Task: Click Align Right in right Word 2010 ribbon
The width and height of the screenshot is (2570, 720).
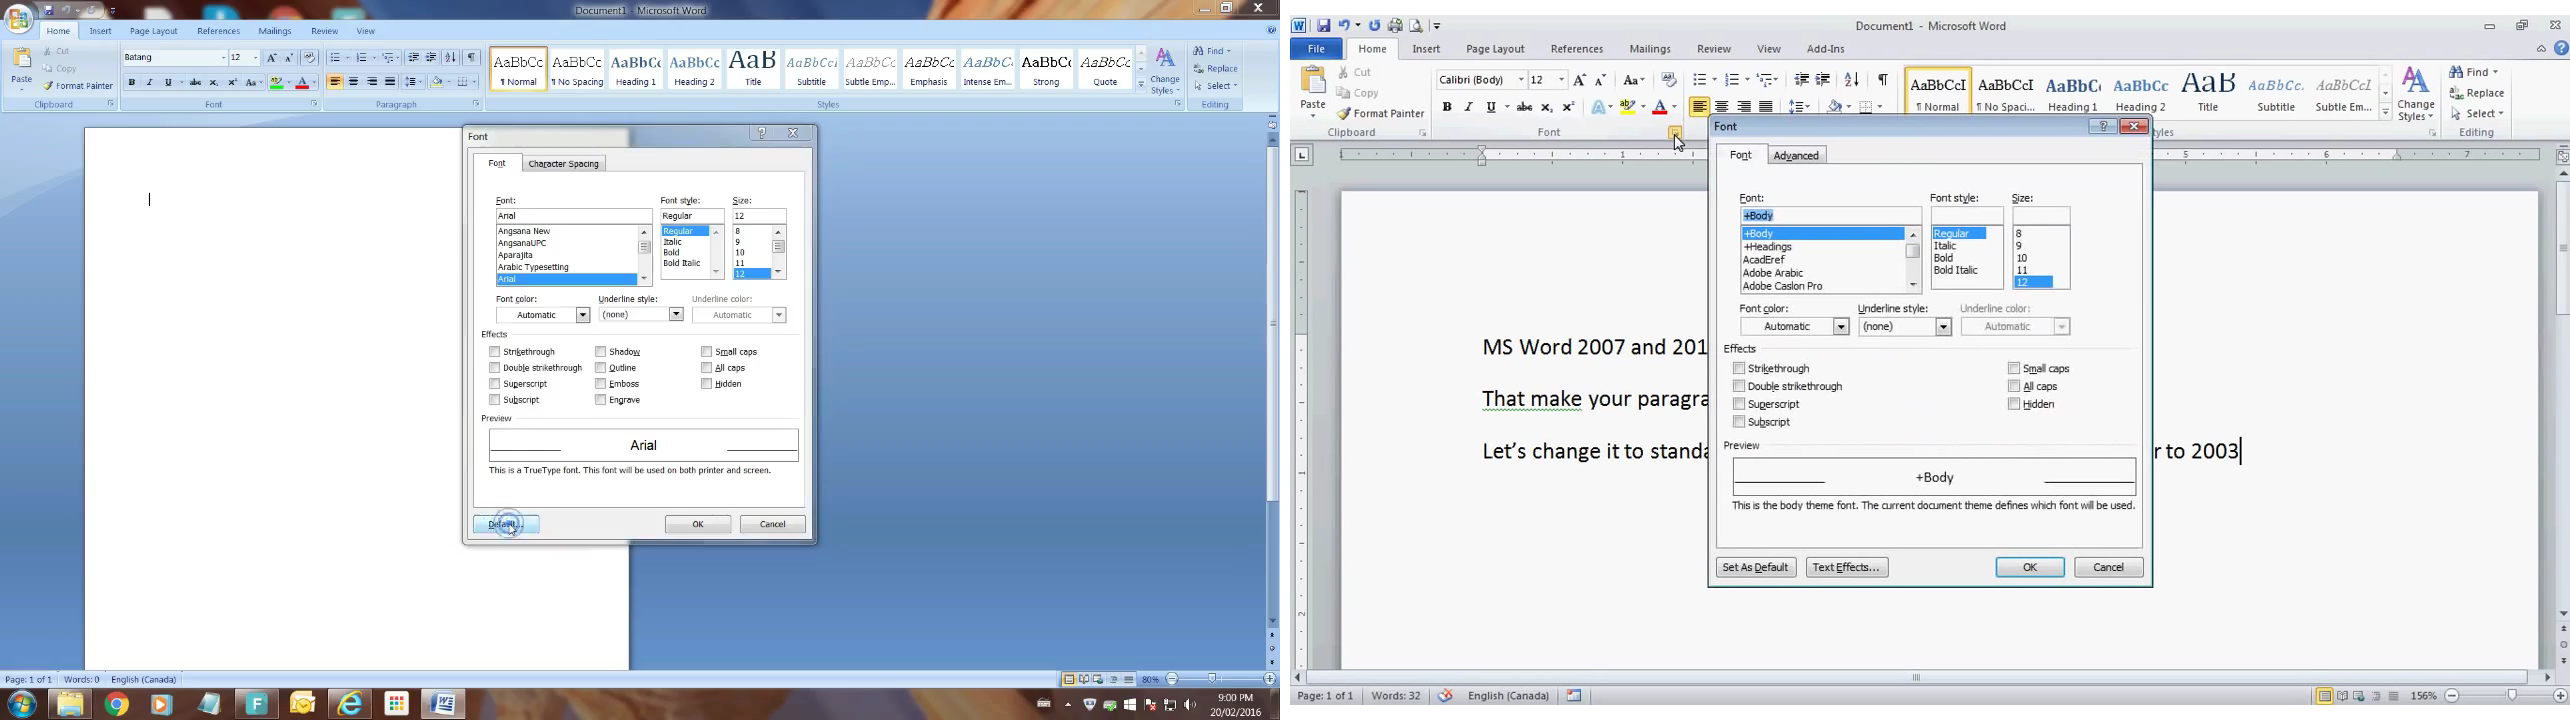Action: (1744, 107)
